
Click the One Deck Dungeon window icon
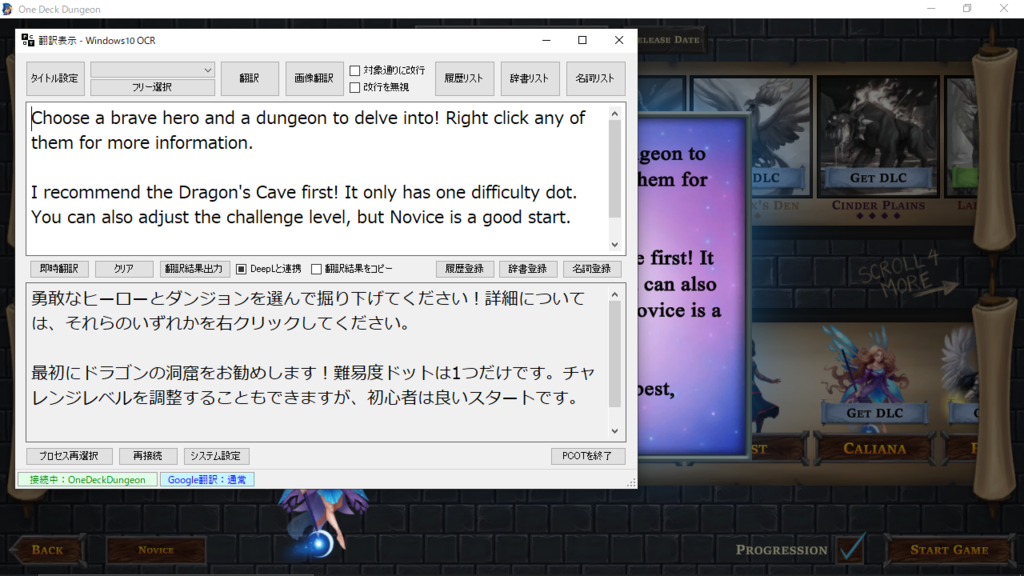point(8,9)
